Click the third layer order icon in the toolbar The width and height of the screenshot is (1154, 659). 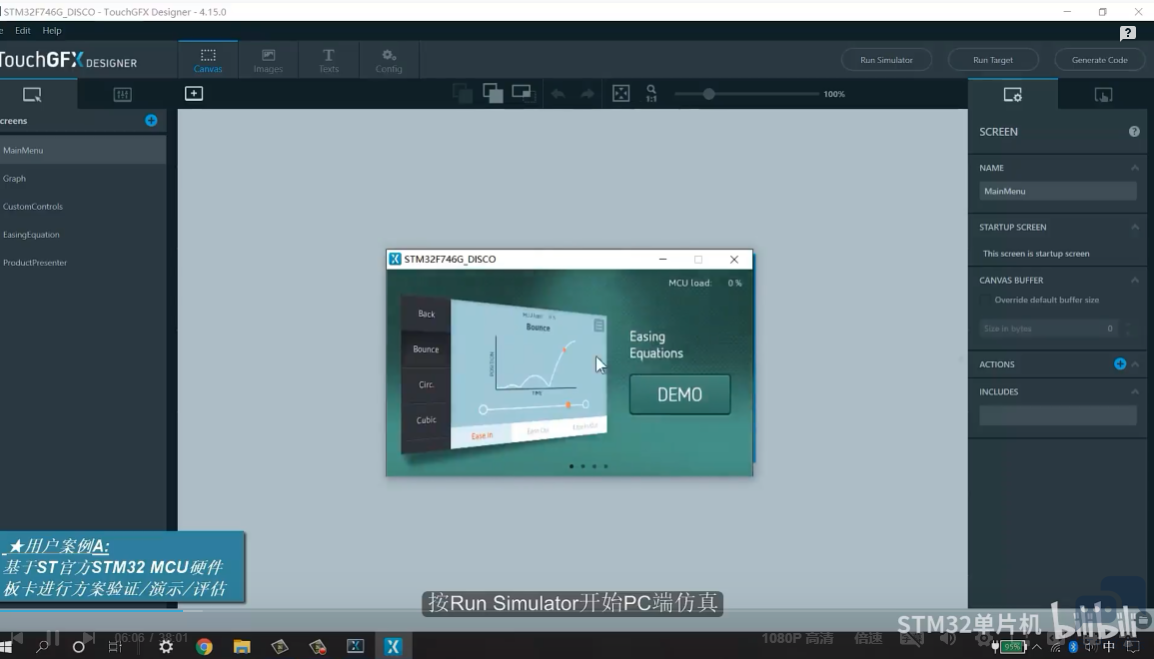coord(523,93)
